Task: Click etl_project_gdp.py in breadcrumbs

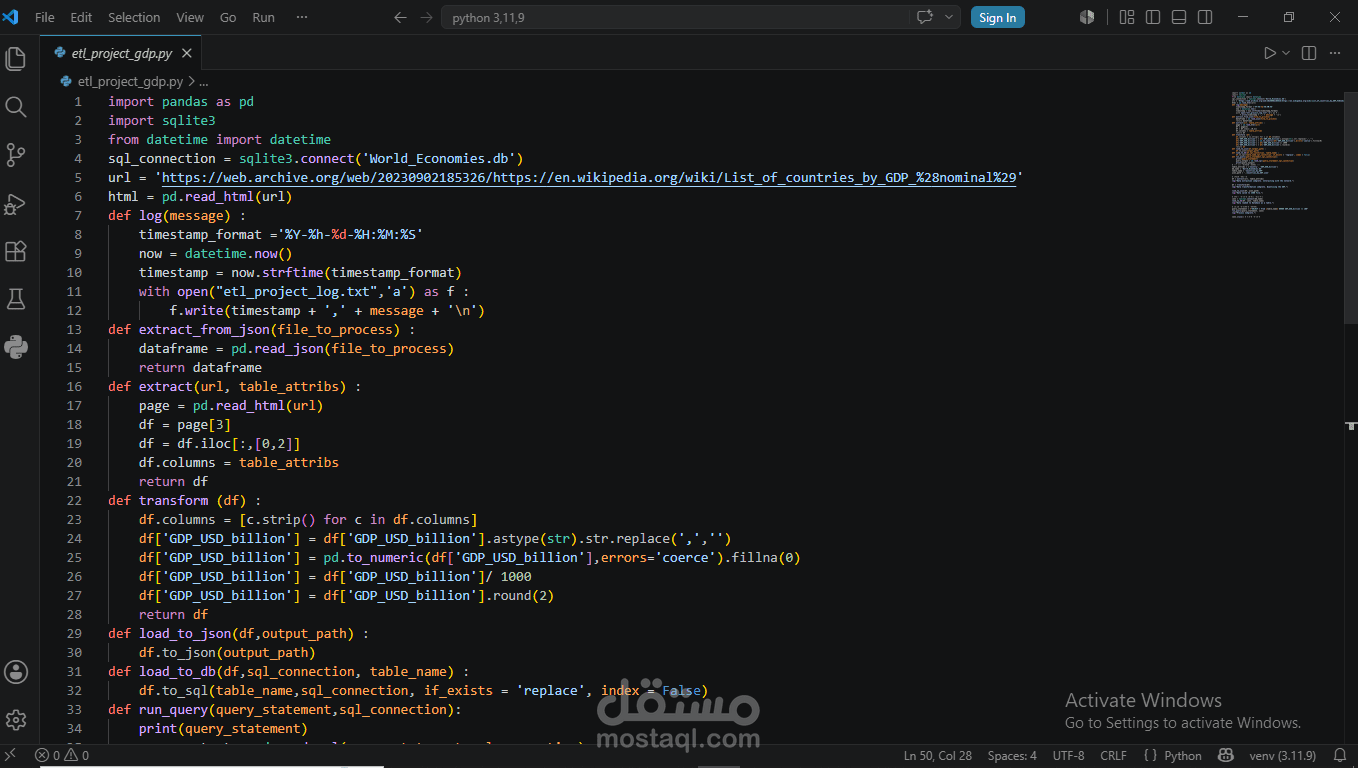Action: click(130, 82)
